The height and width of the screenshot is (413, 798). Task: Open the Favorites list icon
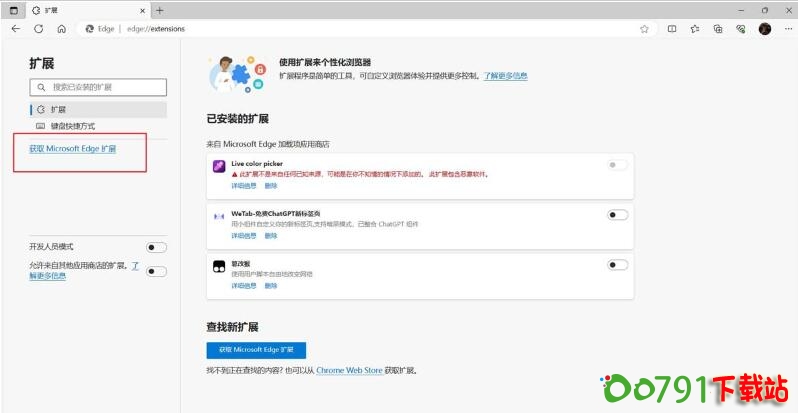[695, 29]
